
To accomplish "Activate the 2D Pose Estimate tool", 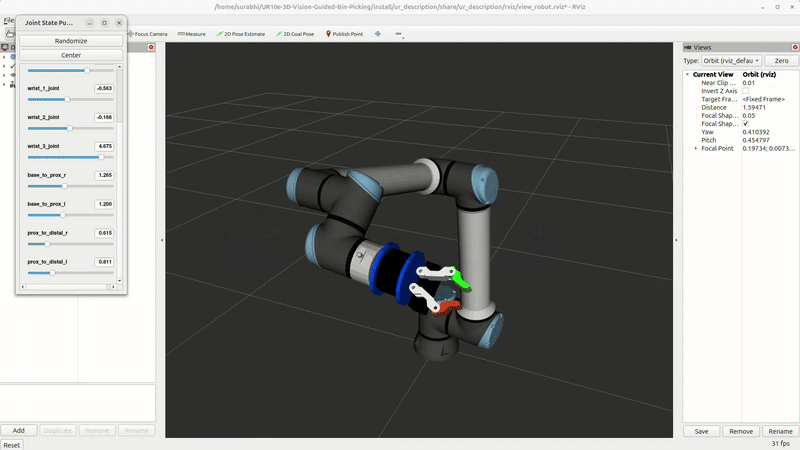I will [x=240, y=34].
